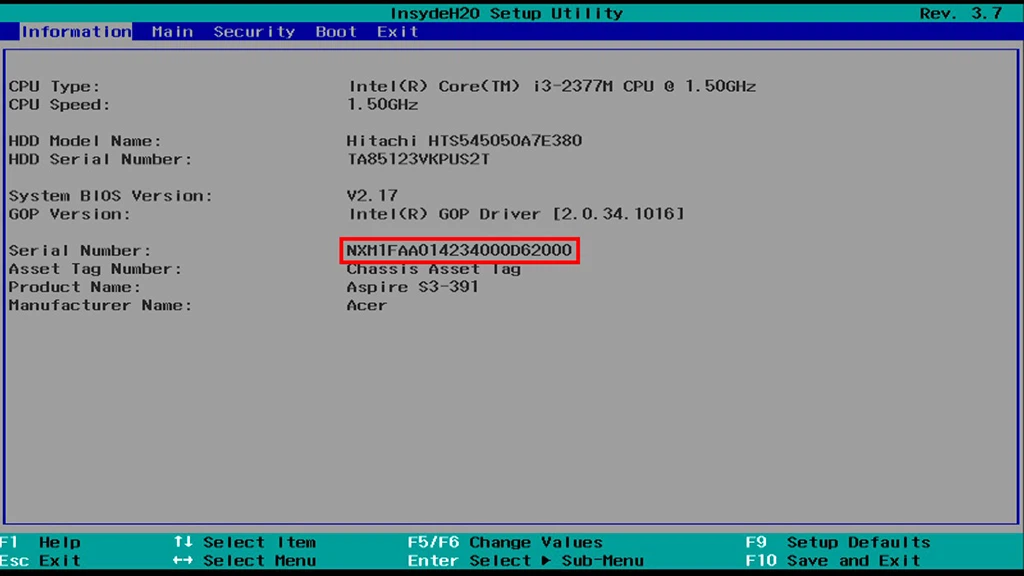This screenshot has width=1024, height=576.
Task: Click F5/F6 Change Values hint
Action: 505,542
